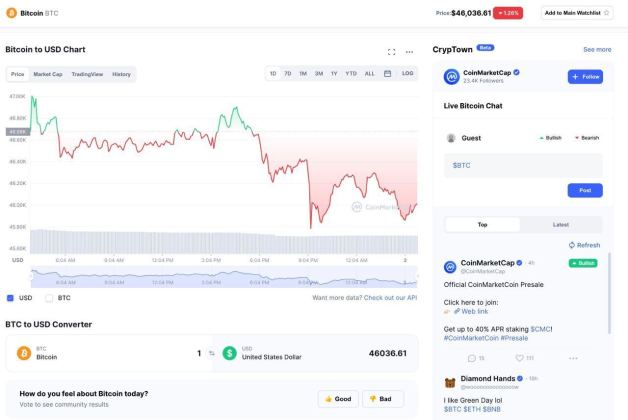This screenshot has height=420, width=628.
Task: Vote Good on Bitcoin sentiment
Action: (338, 399)
